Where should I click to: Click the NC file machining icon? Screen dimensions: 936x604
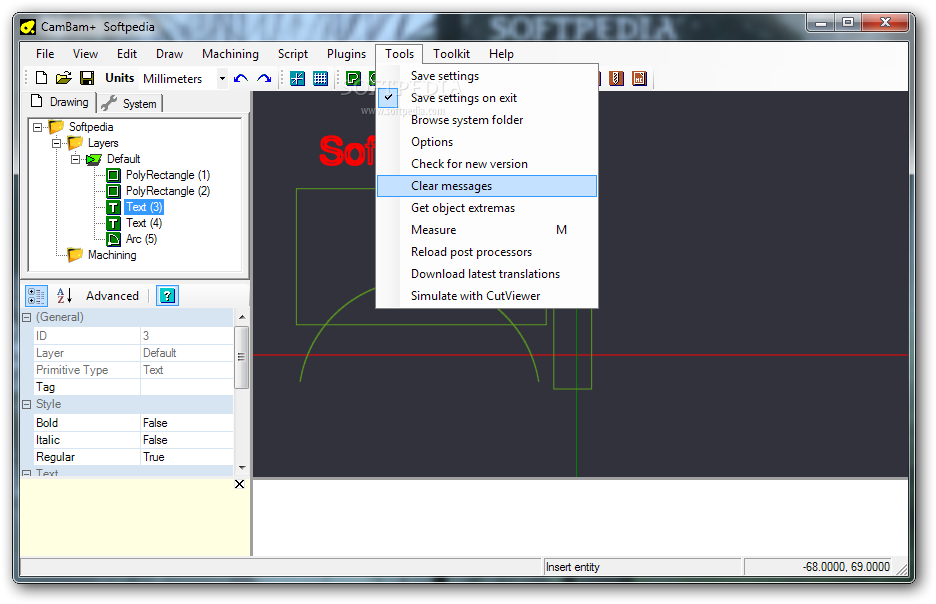pos(639,78)
